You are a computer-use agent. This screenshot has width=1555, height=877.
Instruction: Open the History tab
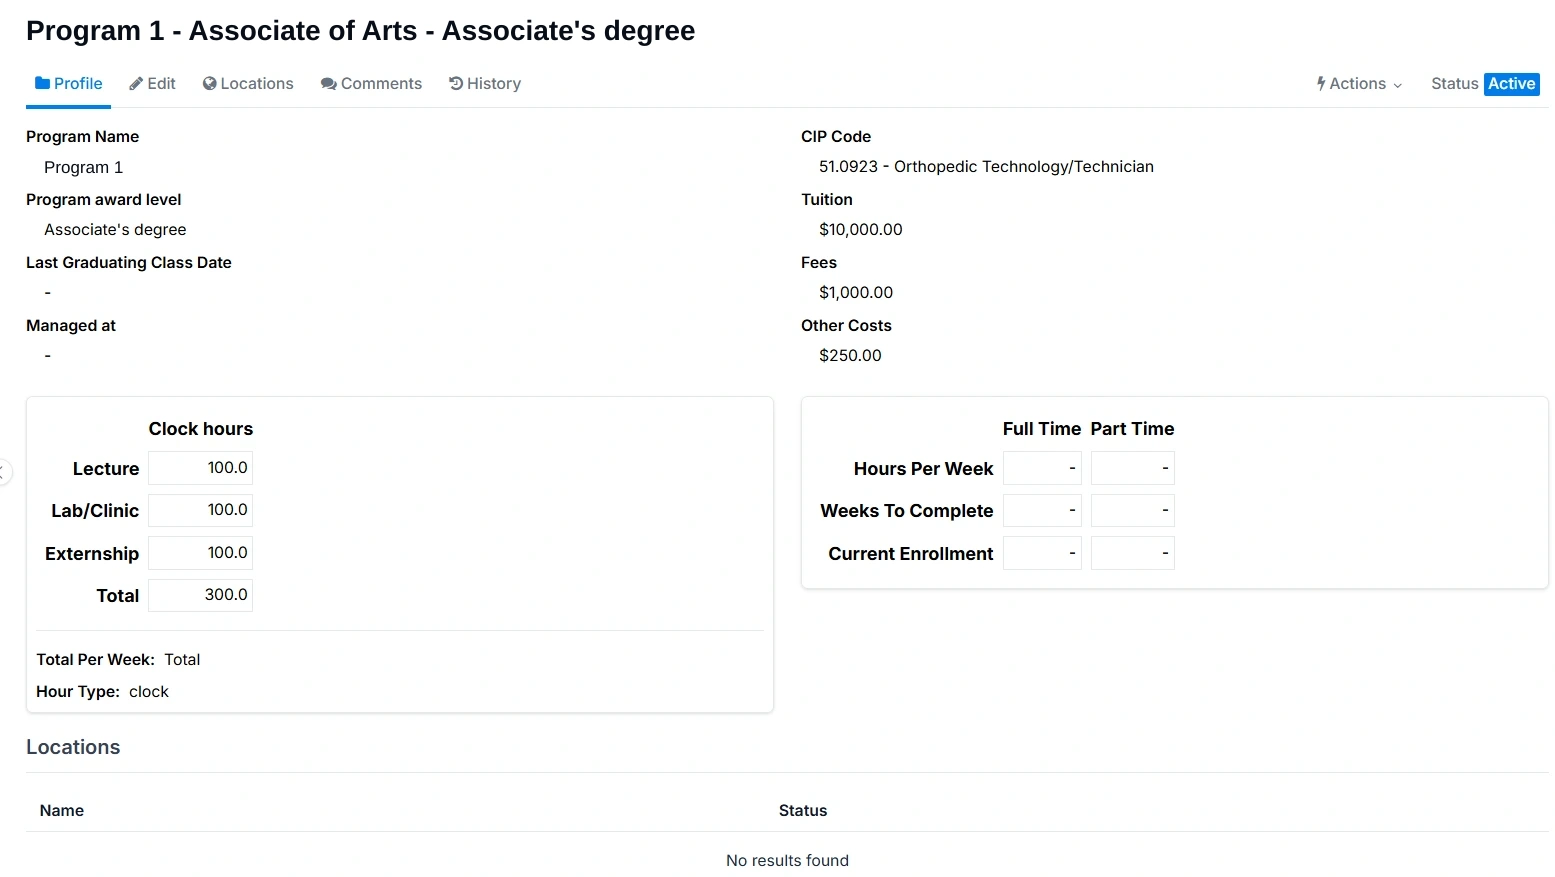pos(485,84)
